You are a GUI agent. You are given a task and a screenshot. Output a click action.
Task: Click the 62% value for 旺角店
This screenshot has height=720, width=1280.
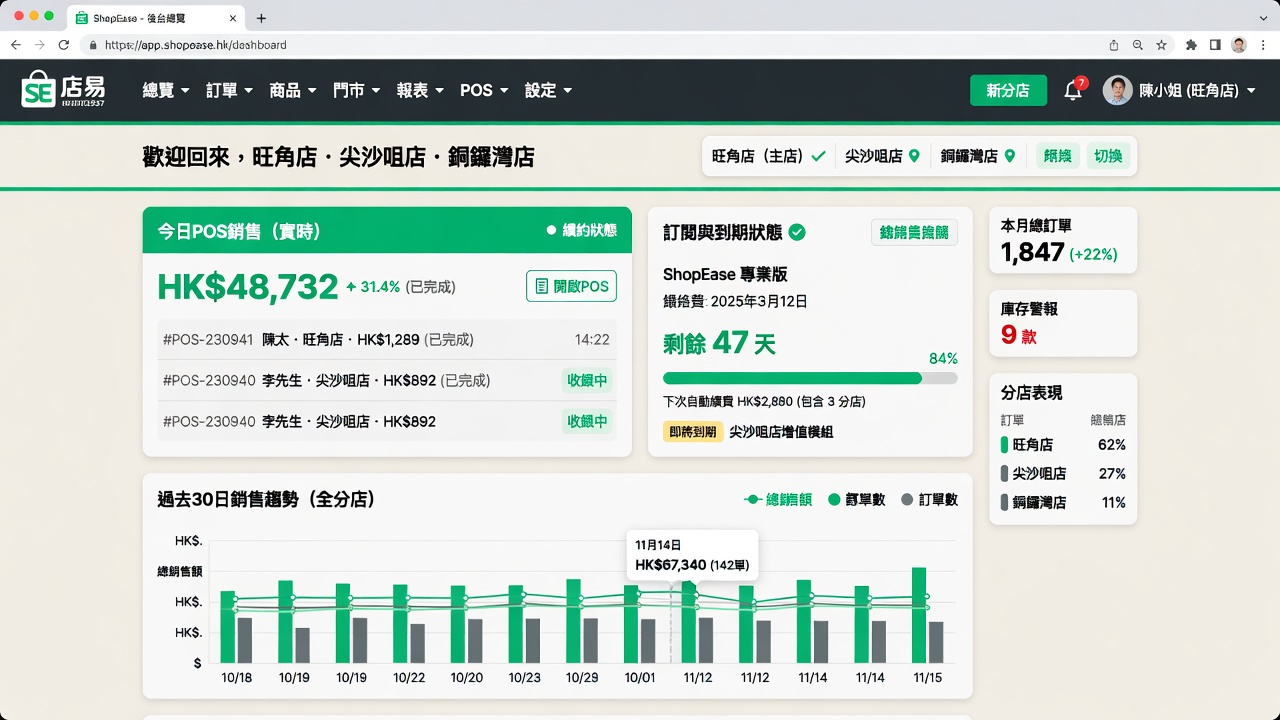click(x=1112, y=445)
